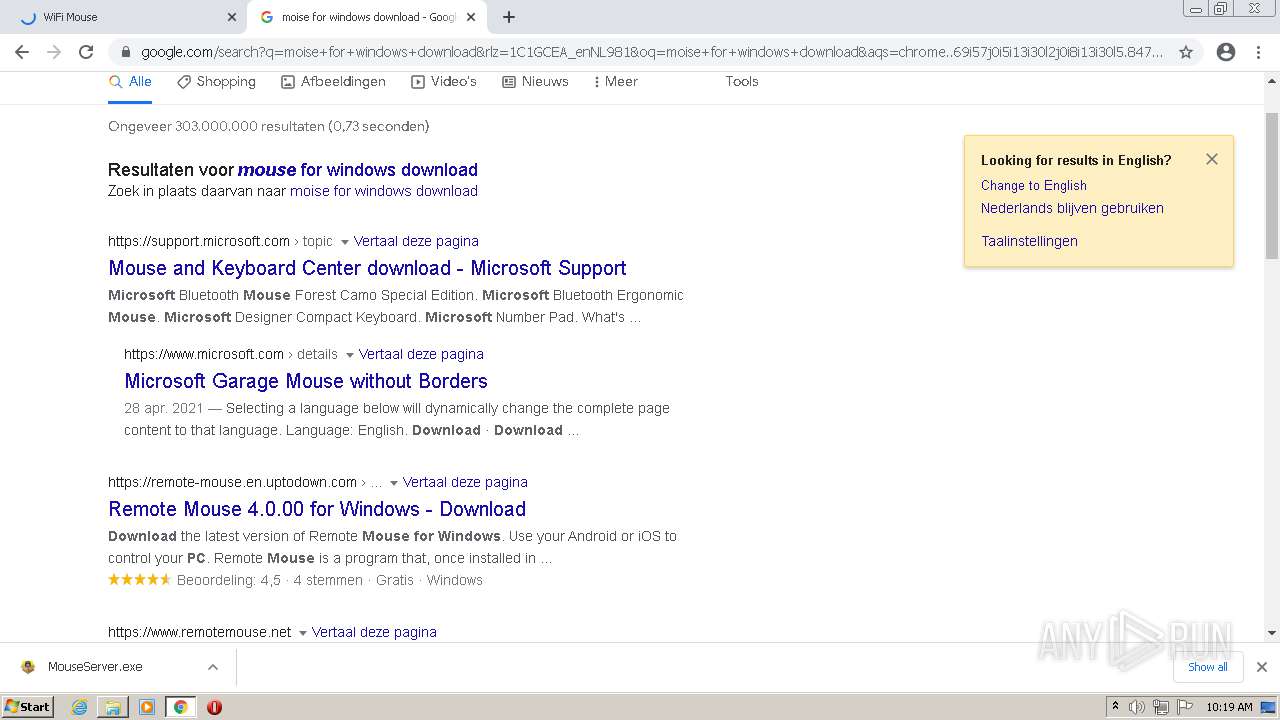
Task: Open Chrome's three-dot menu
Action: point(1258,52)
